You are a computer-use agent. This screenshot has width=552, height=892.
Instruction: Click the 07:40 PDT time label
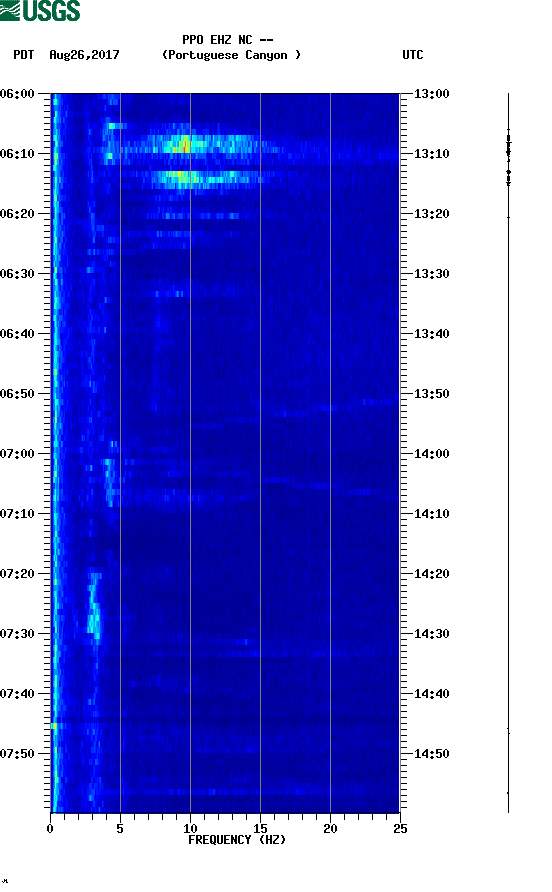click(17, 694)
